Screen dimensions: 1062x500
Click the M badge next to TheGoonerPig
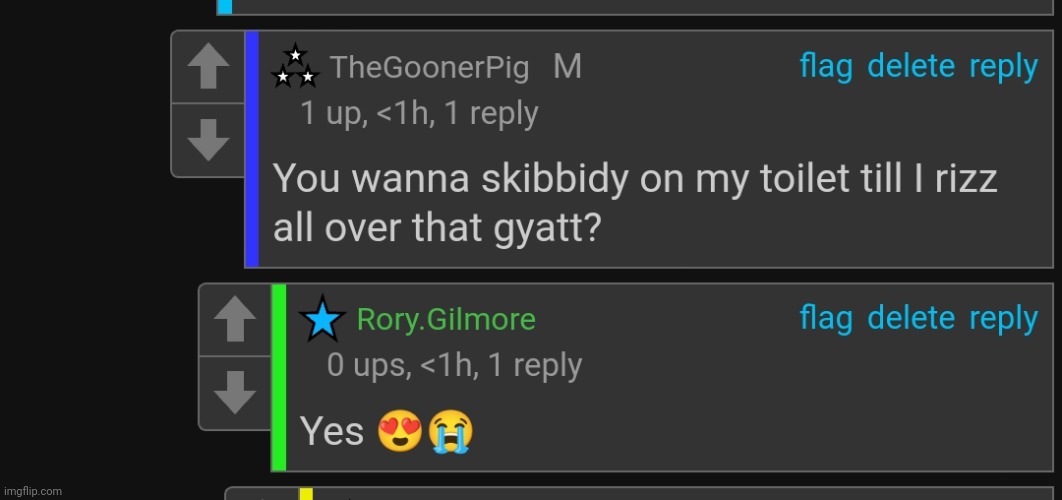pyautogui.click(x=567, y=67)
